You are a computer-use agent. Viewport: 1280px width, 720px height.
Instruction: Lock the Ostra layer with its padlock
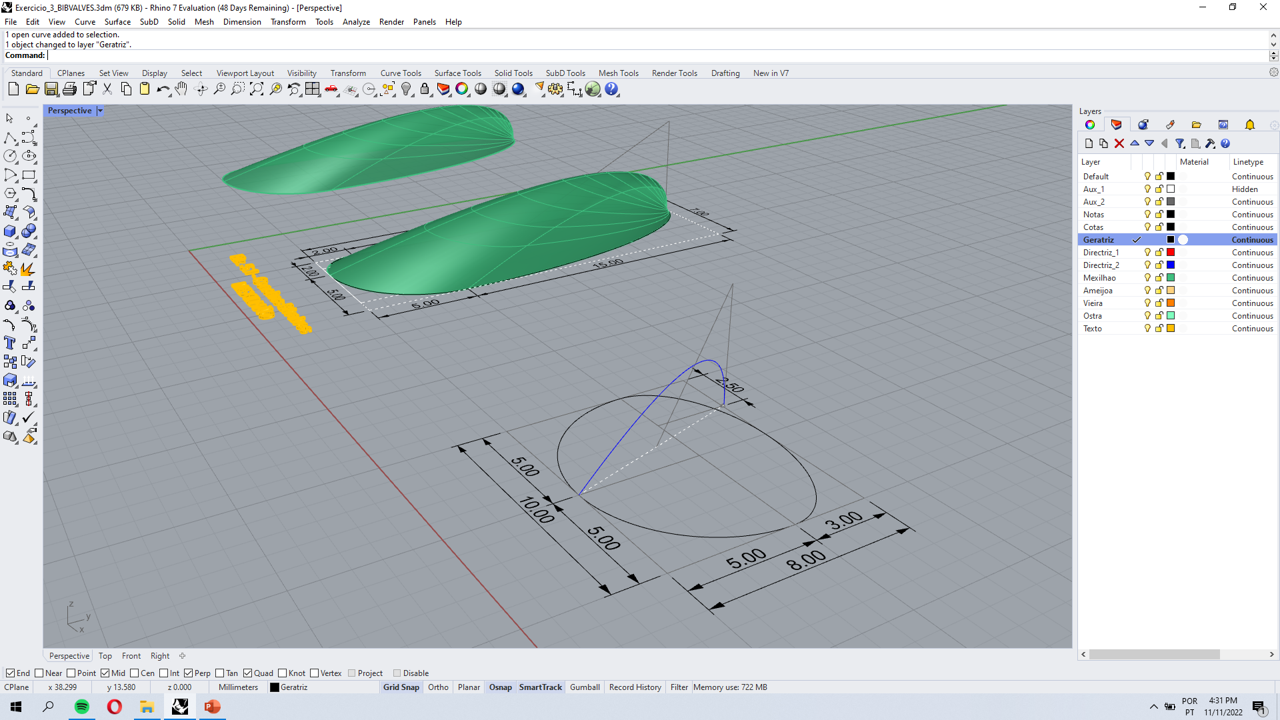pyautogui.click(x=1159, y=316)
